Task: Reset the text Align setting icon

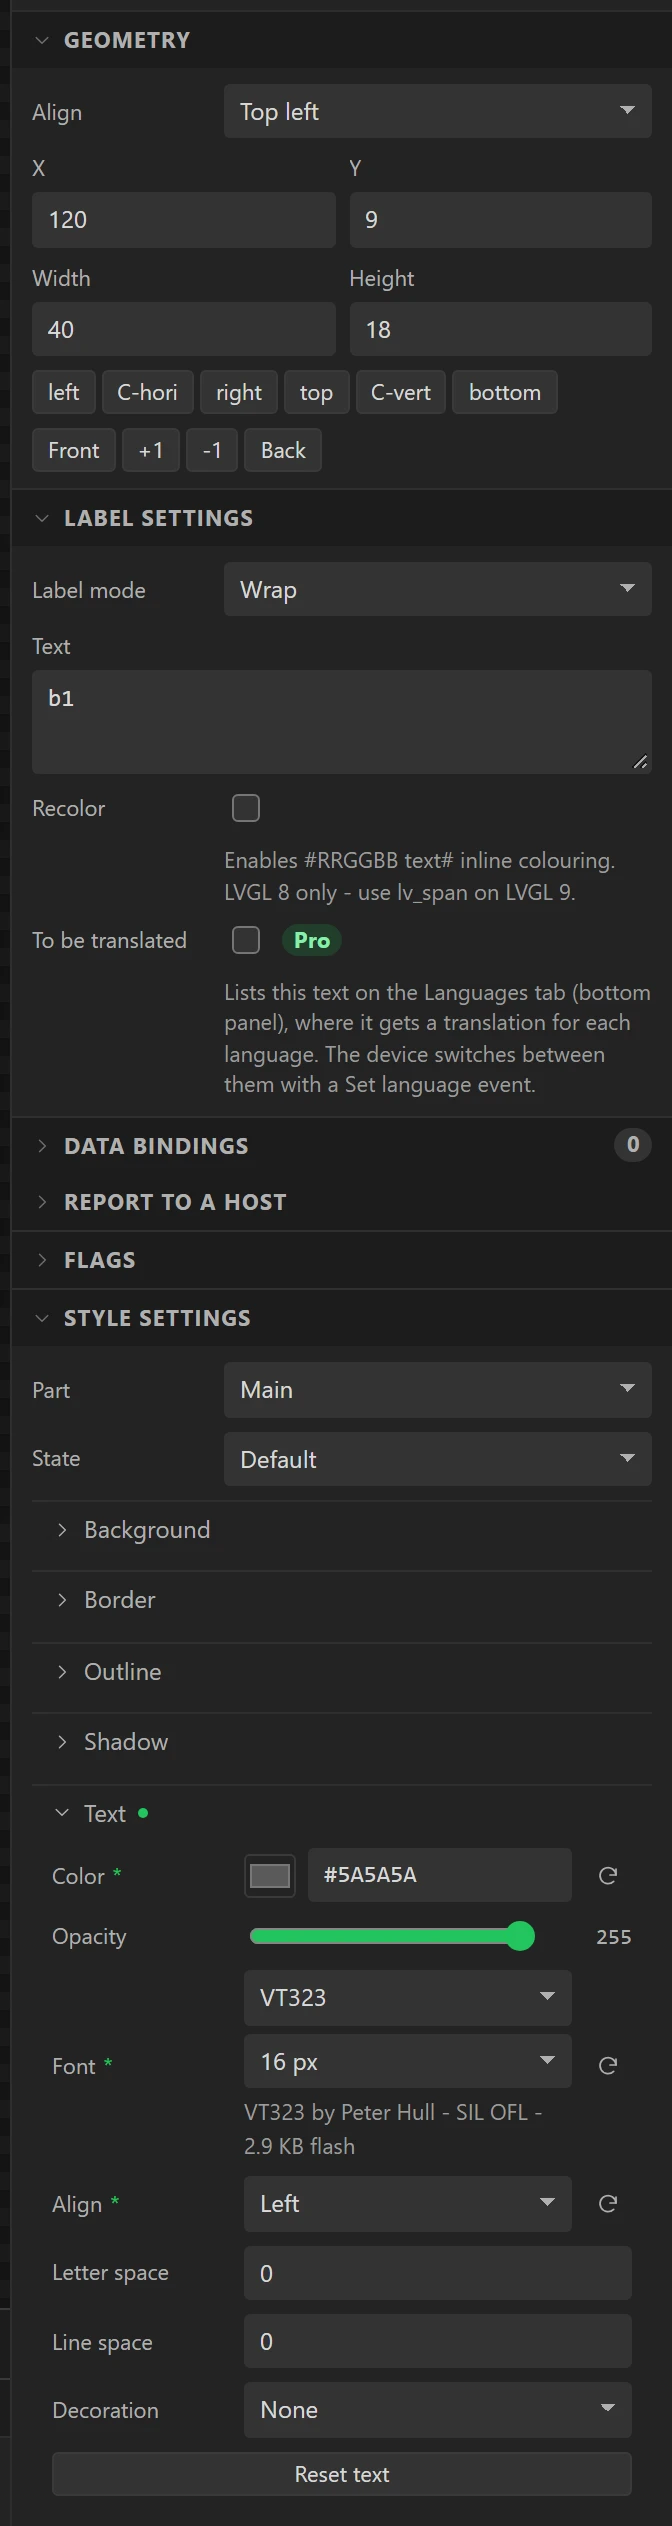Action: point(607,2203)
